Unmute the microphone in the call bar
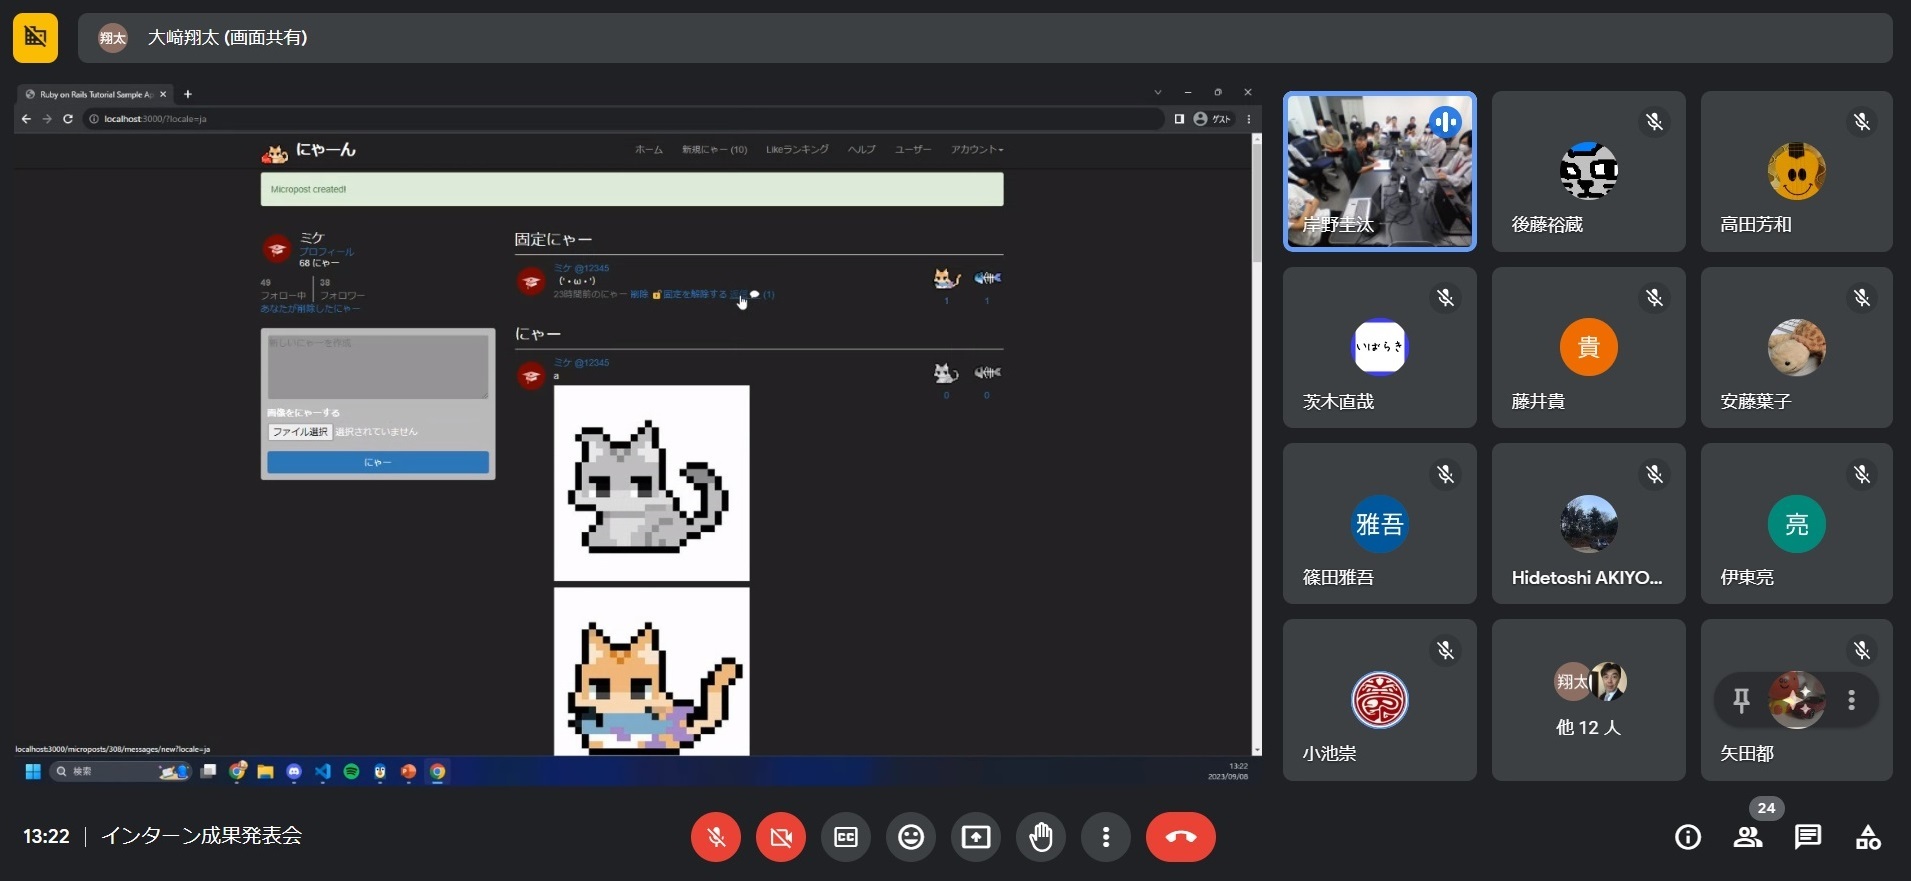1911x881 pixels. tap(716, 837)
